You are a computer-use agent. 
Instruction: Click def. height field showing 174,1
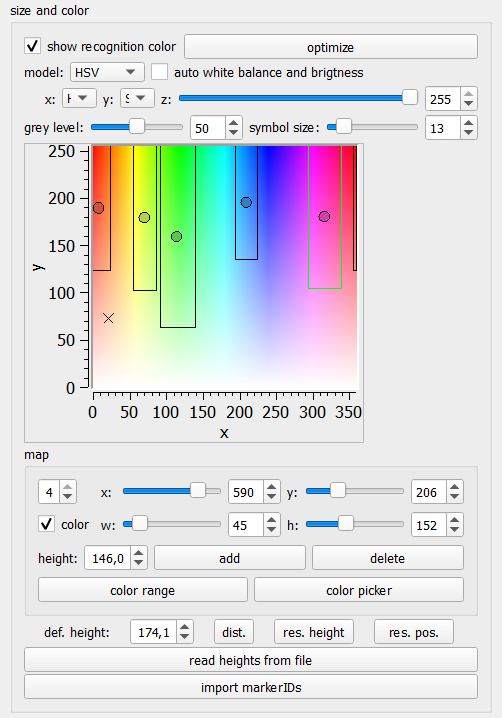(153, 632)
